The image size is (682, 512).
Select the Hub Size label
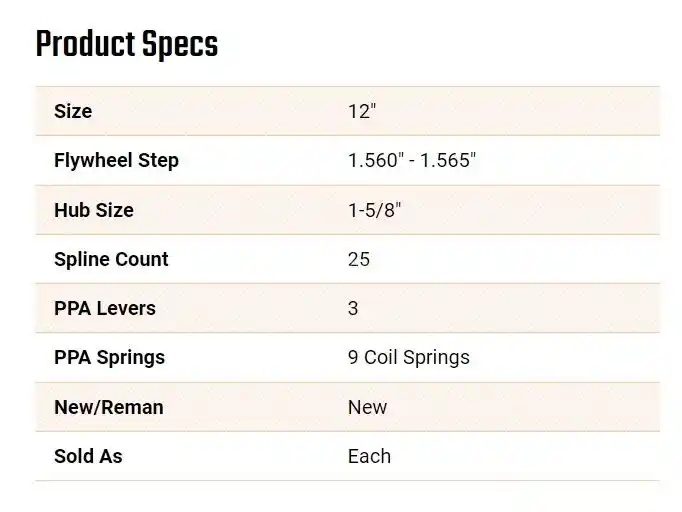[x=94, y=210]
